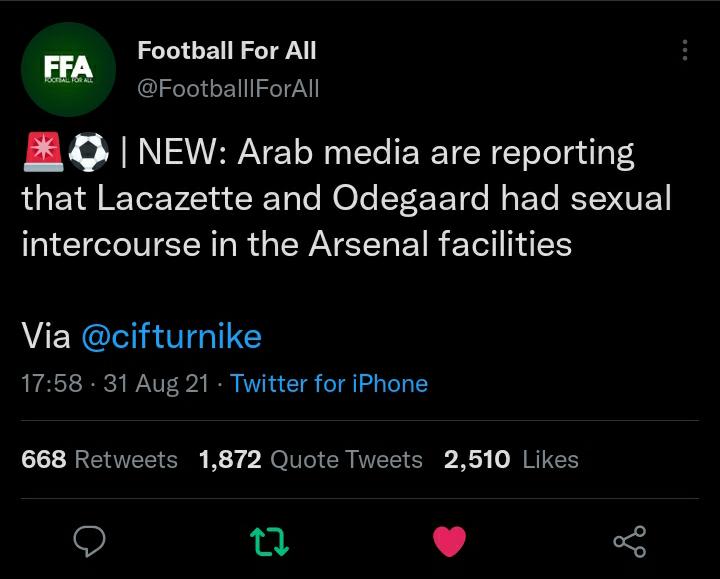Open the @FootballlForAll handle

click(228, 88)
